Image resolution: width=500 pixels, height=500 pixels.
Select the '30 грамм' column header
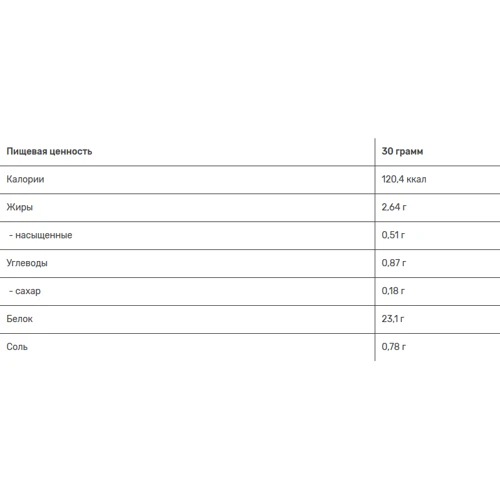(x=402, y=151)
